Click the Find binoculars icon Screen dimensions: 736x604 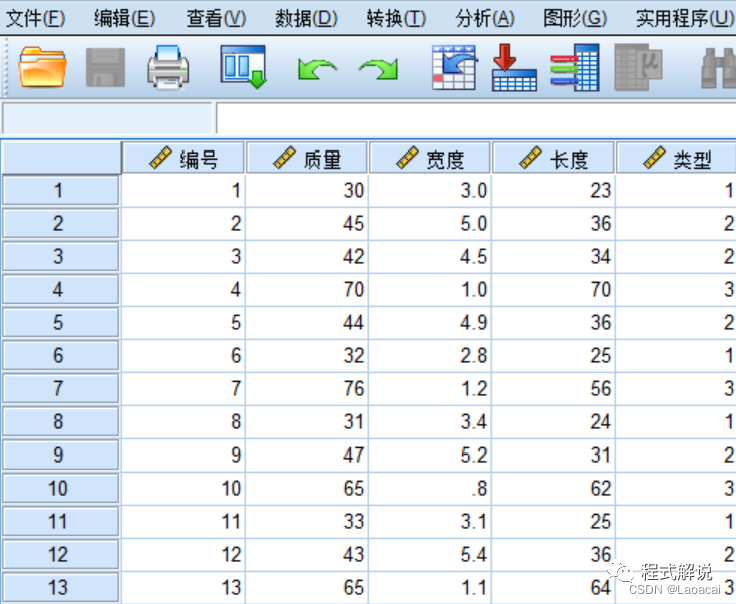click(x=718, y=68)
